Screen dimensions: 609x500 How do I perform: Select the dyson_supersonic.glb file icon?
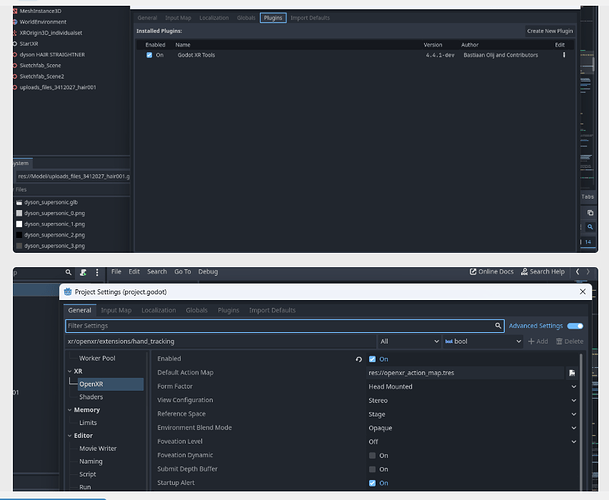(19, 202)
